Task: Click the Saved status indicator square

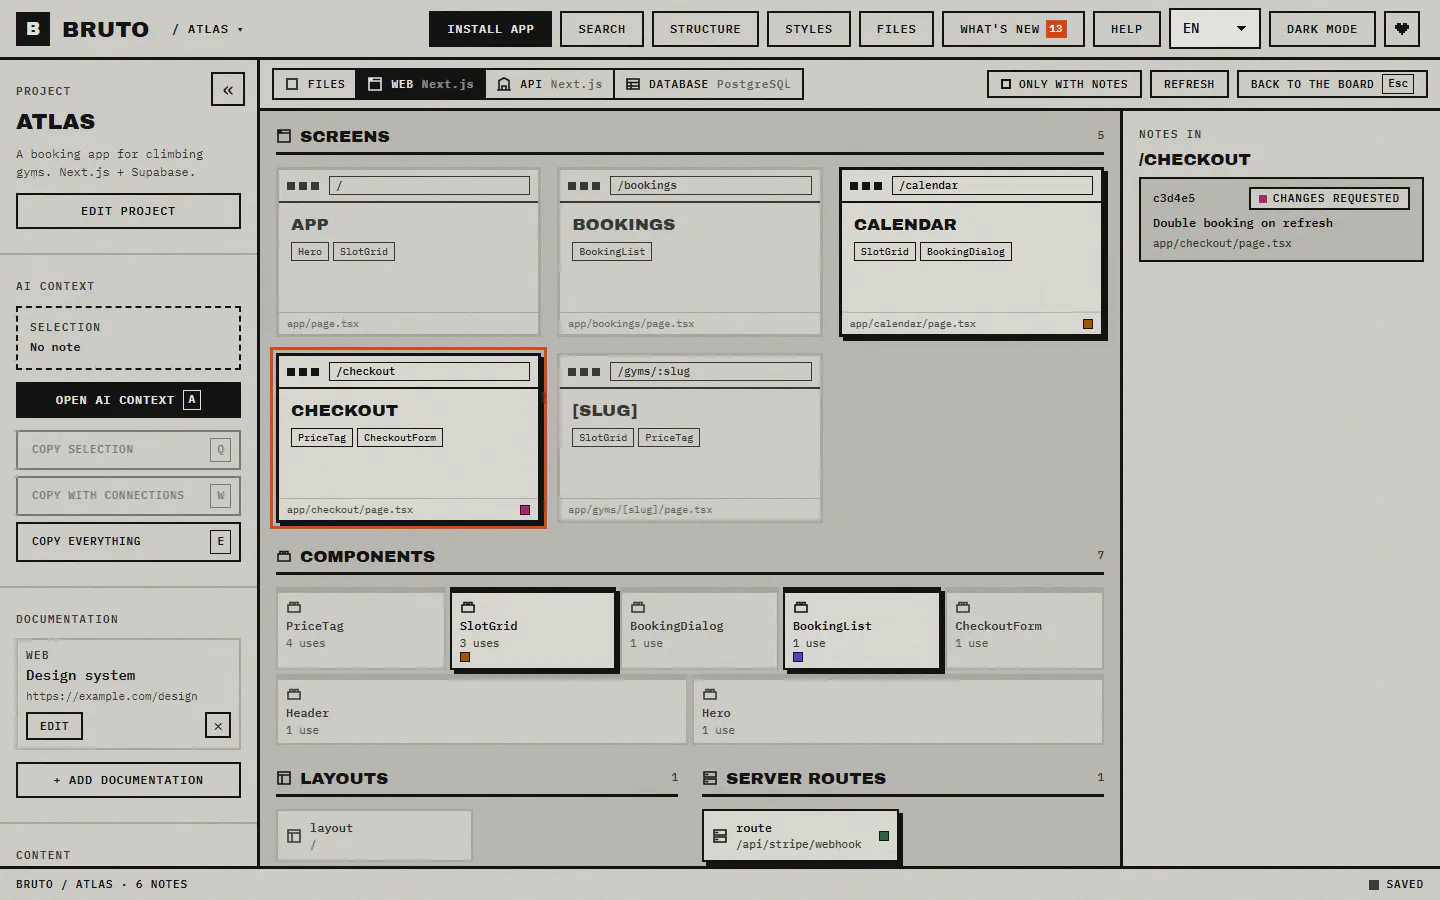Action: 1374,884
